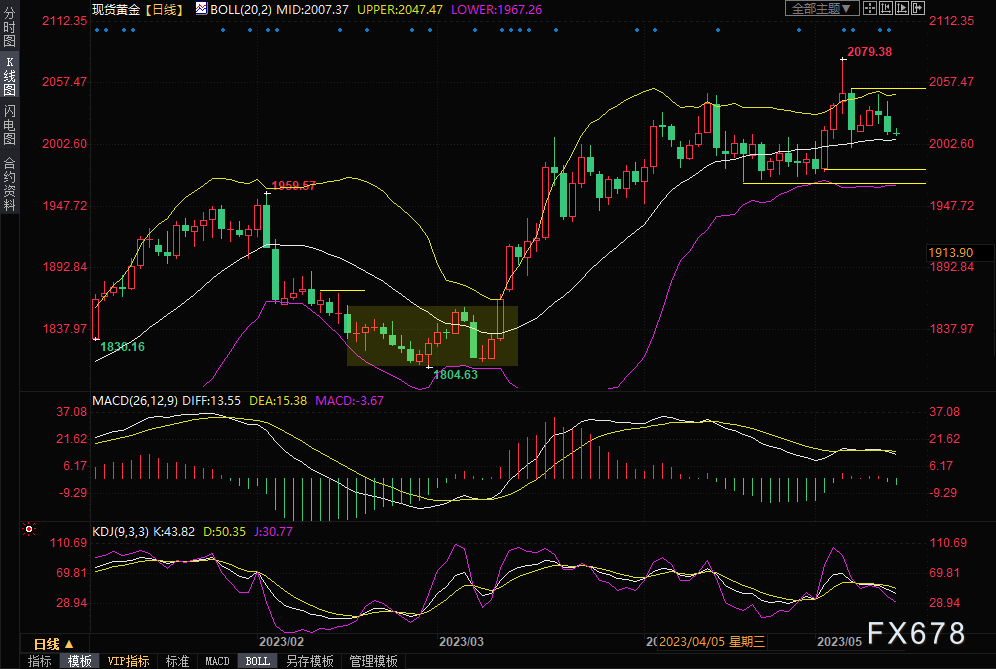Viewport: 996px width, 669px height.
Task: Click the crosshair cursor icon in top toolbar
Action: pyautogui.click(x=869, y=8)
